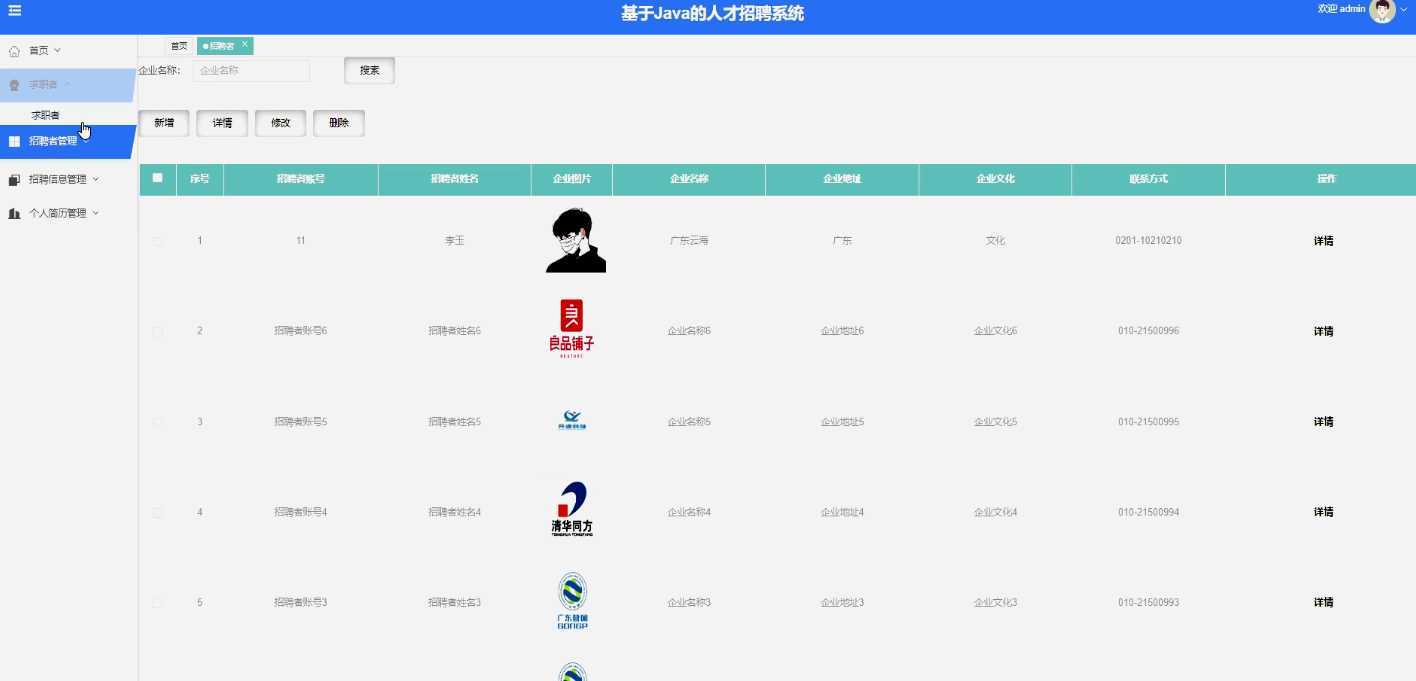Image resolution: width=1416 pixels, height=681 pixels.
Task: Click the 修改 button
Action: [281, 123]
